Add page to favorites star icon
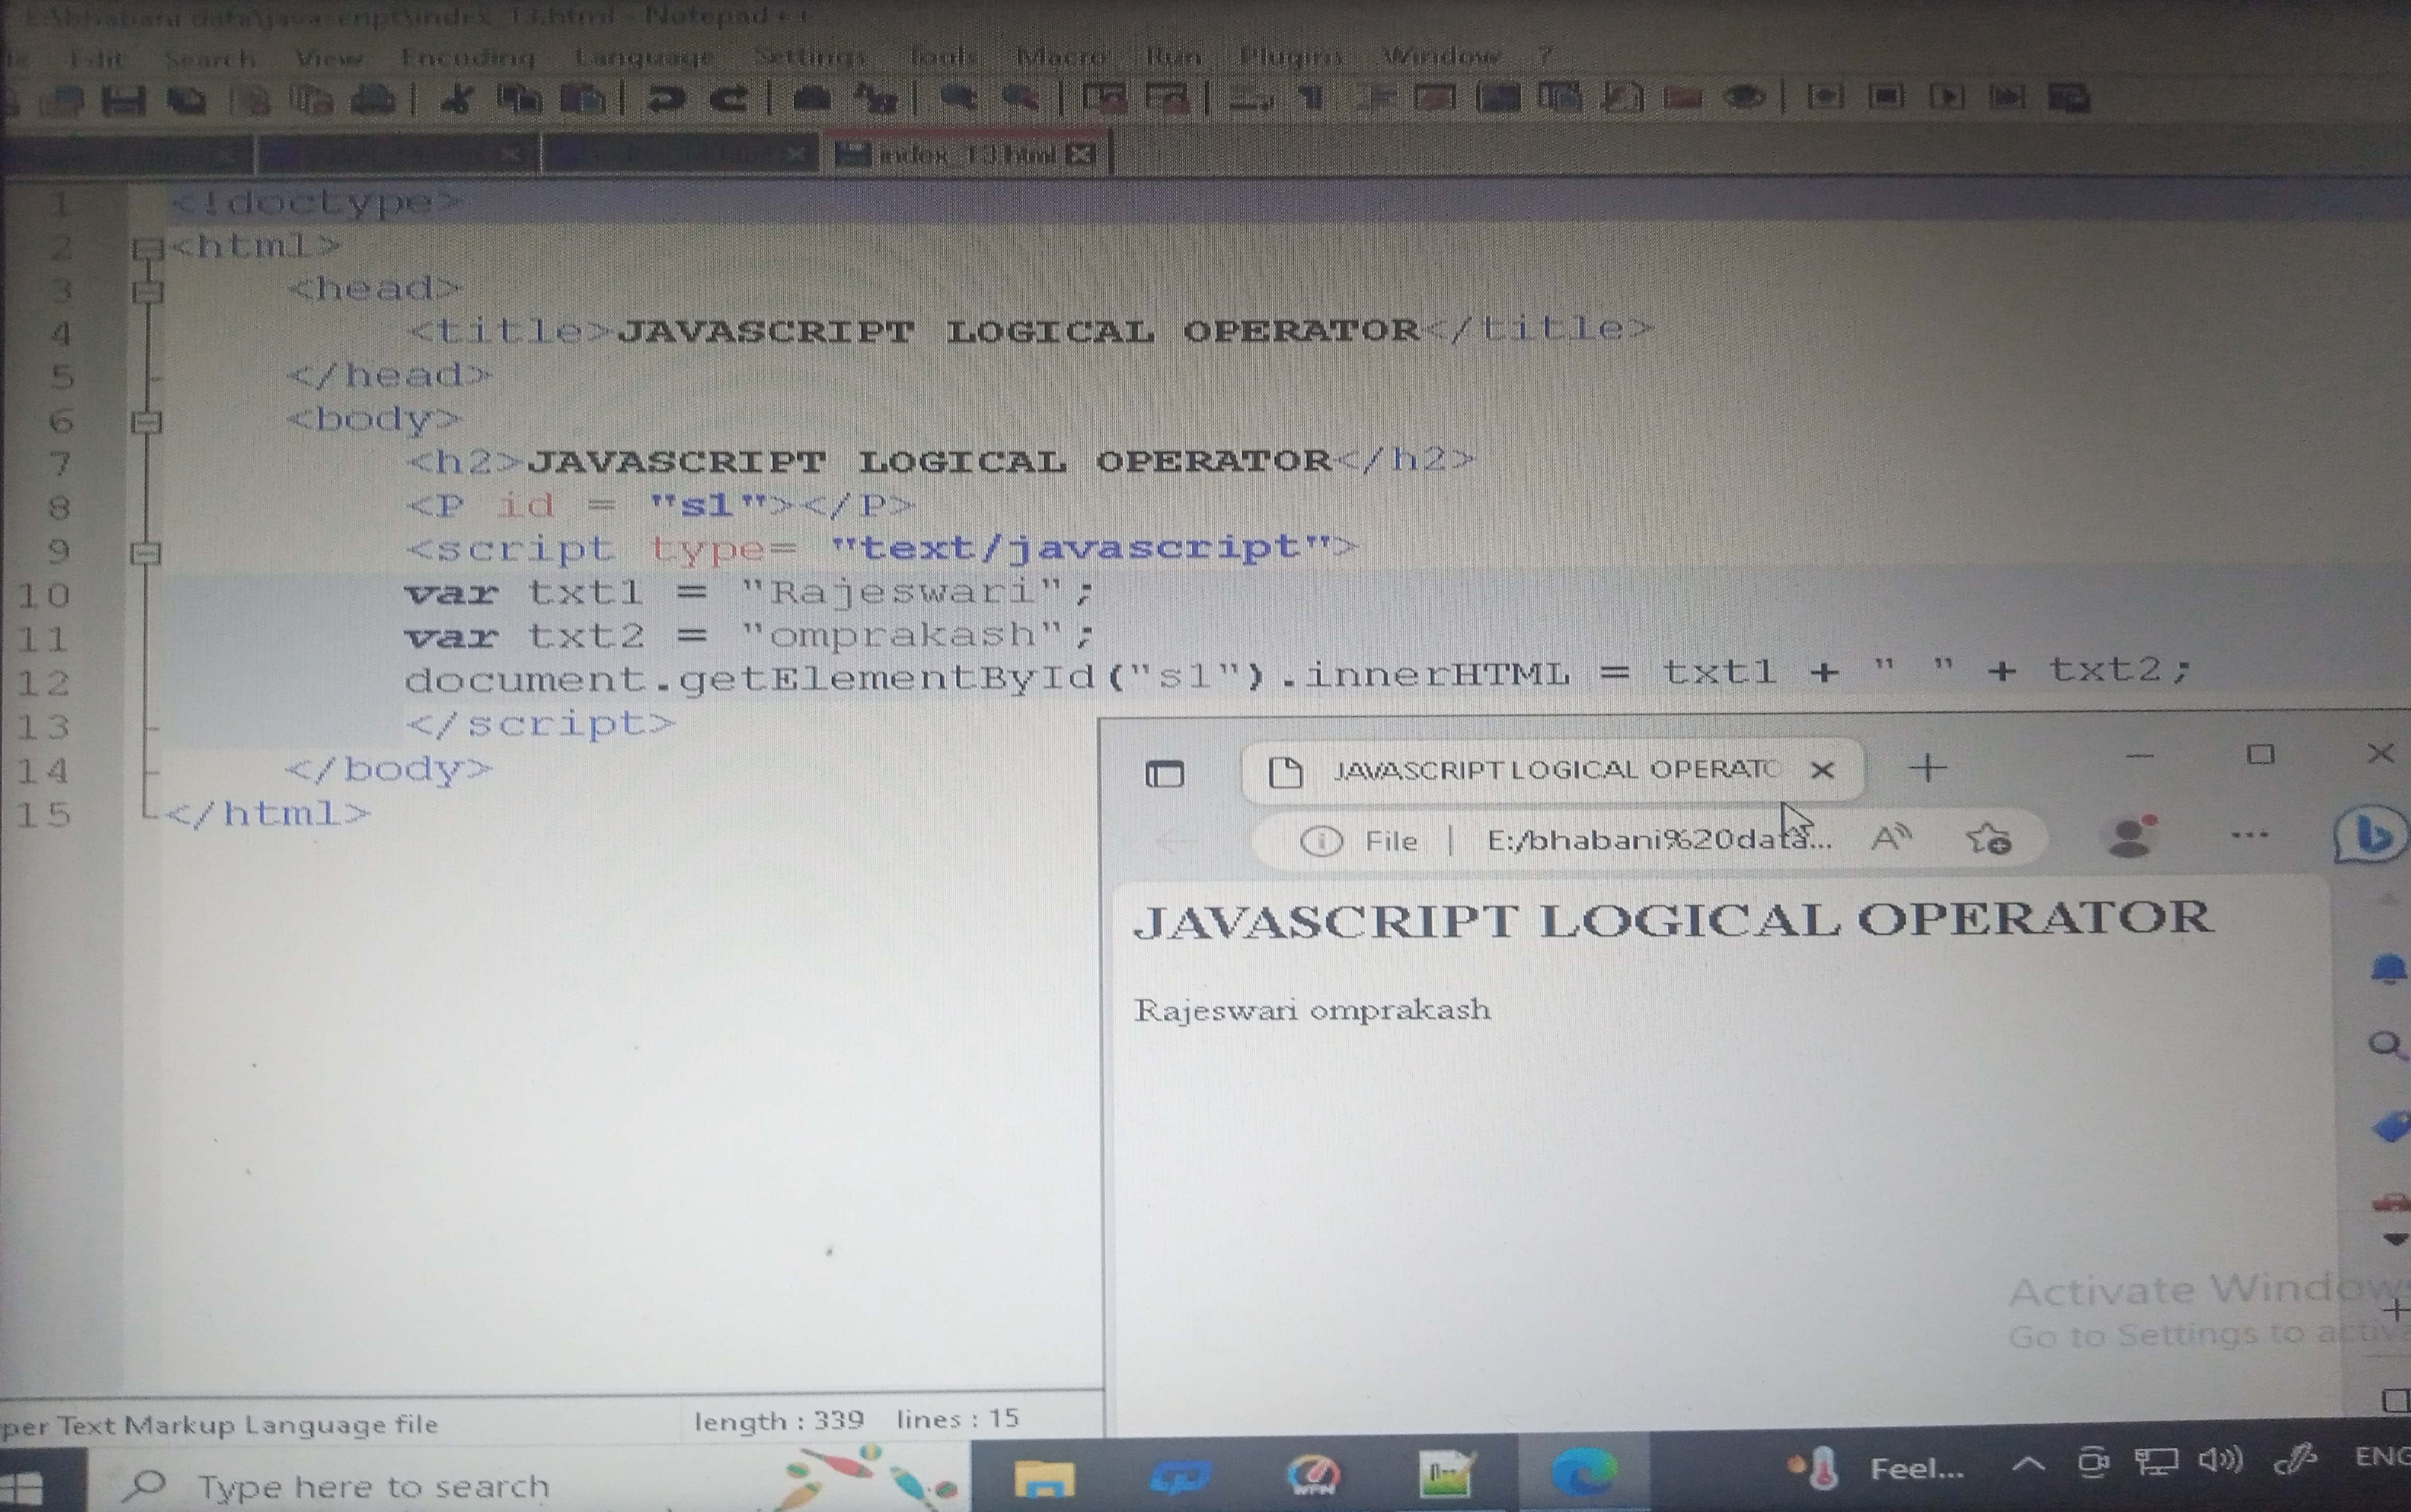The height and width of the screenshot is (1512, 2411). pos(1988,838)
